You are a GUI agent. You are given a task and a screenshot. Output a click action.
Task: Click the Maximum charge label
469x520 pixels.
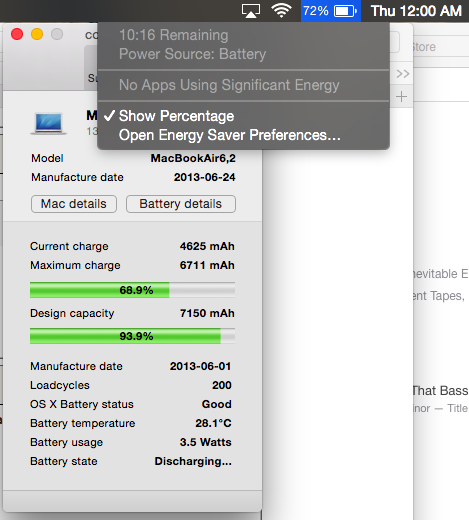[x=75, y=265]
